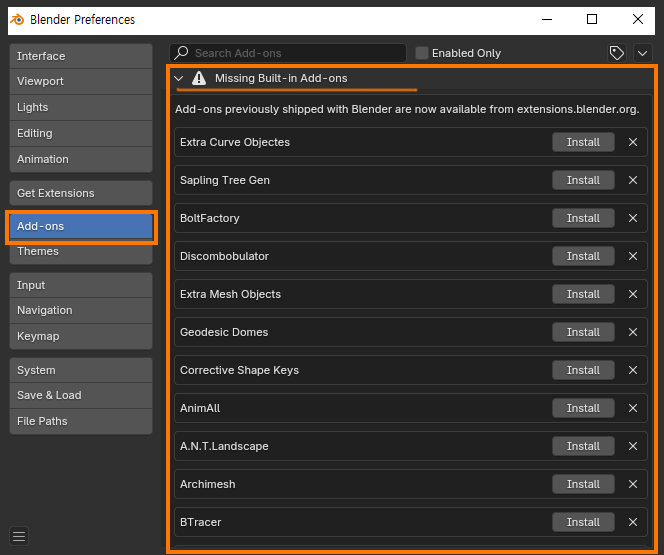
Task: Install the Geodesic Domes add-on
Action: pyautogui.click(x=583, y=332)
